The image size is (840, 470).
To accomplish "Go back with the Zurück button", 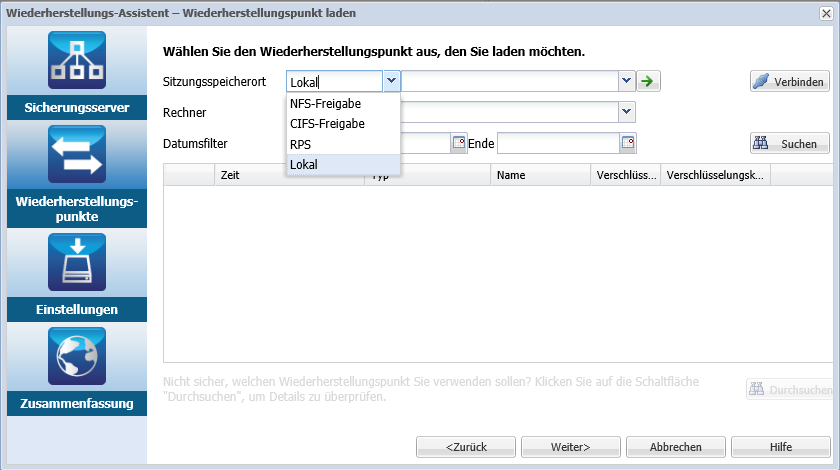I will 466,447.
